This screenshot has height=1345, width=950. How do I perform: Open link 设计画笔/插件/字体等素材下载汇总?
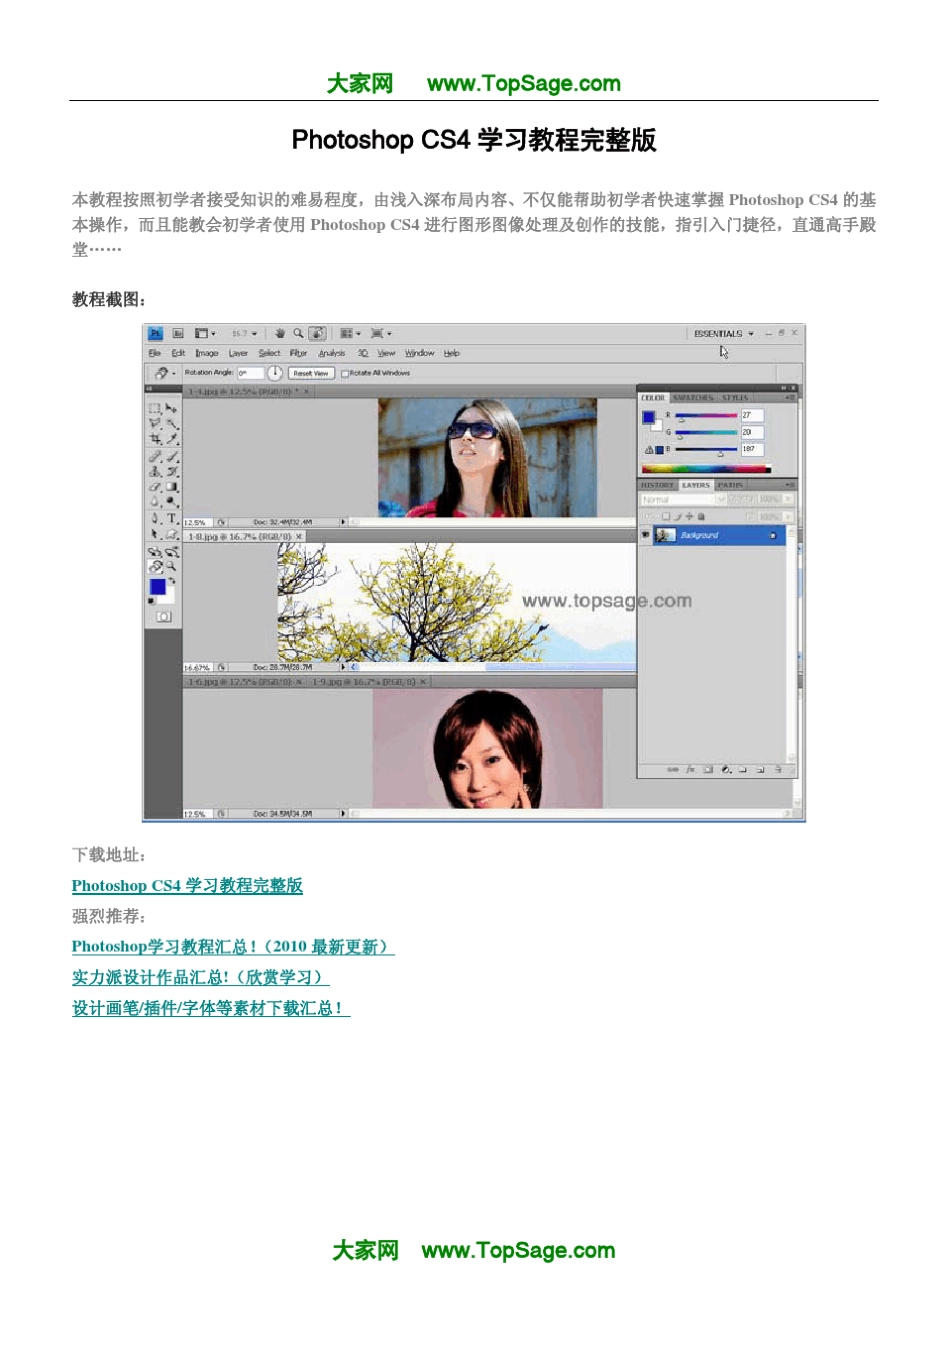[211, 1009]
